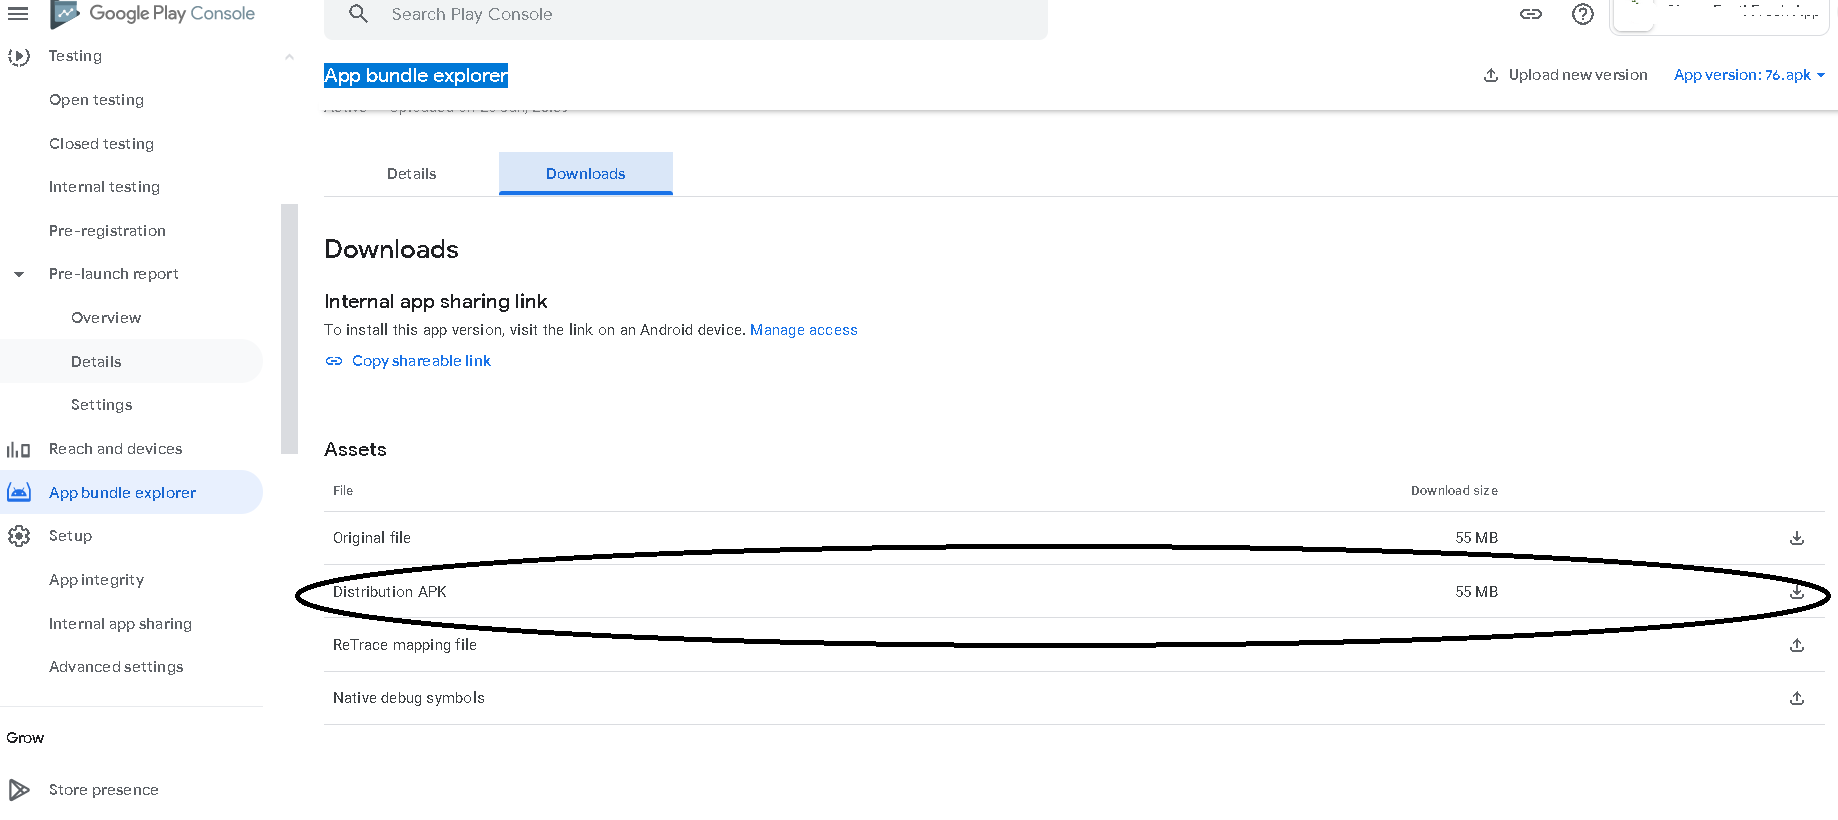The image size is (1838, 820).
Task: Click the Testing section icon
Action: [x=19, y=57]
